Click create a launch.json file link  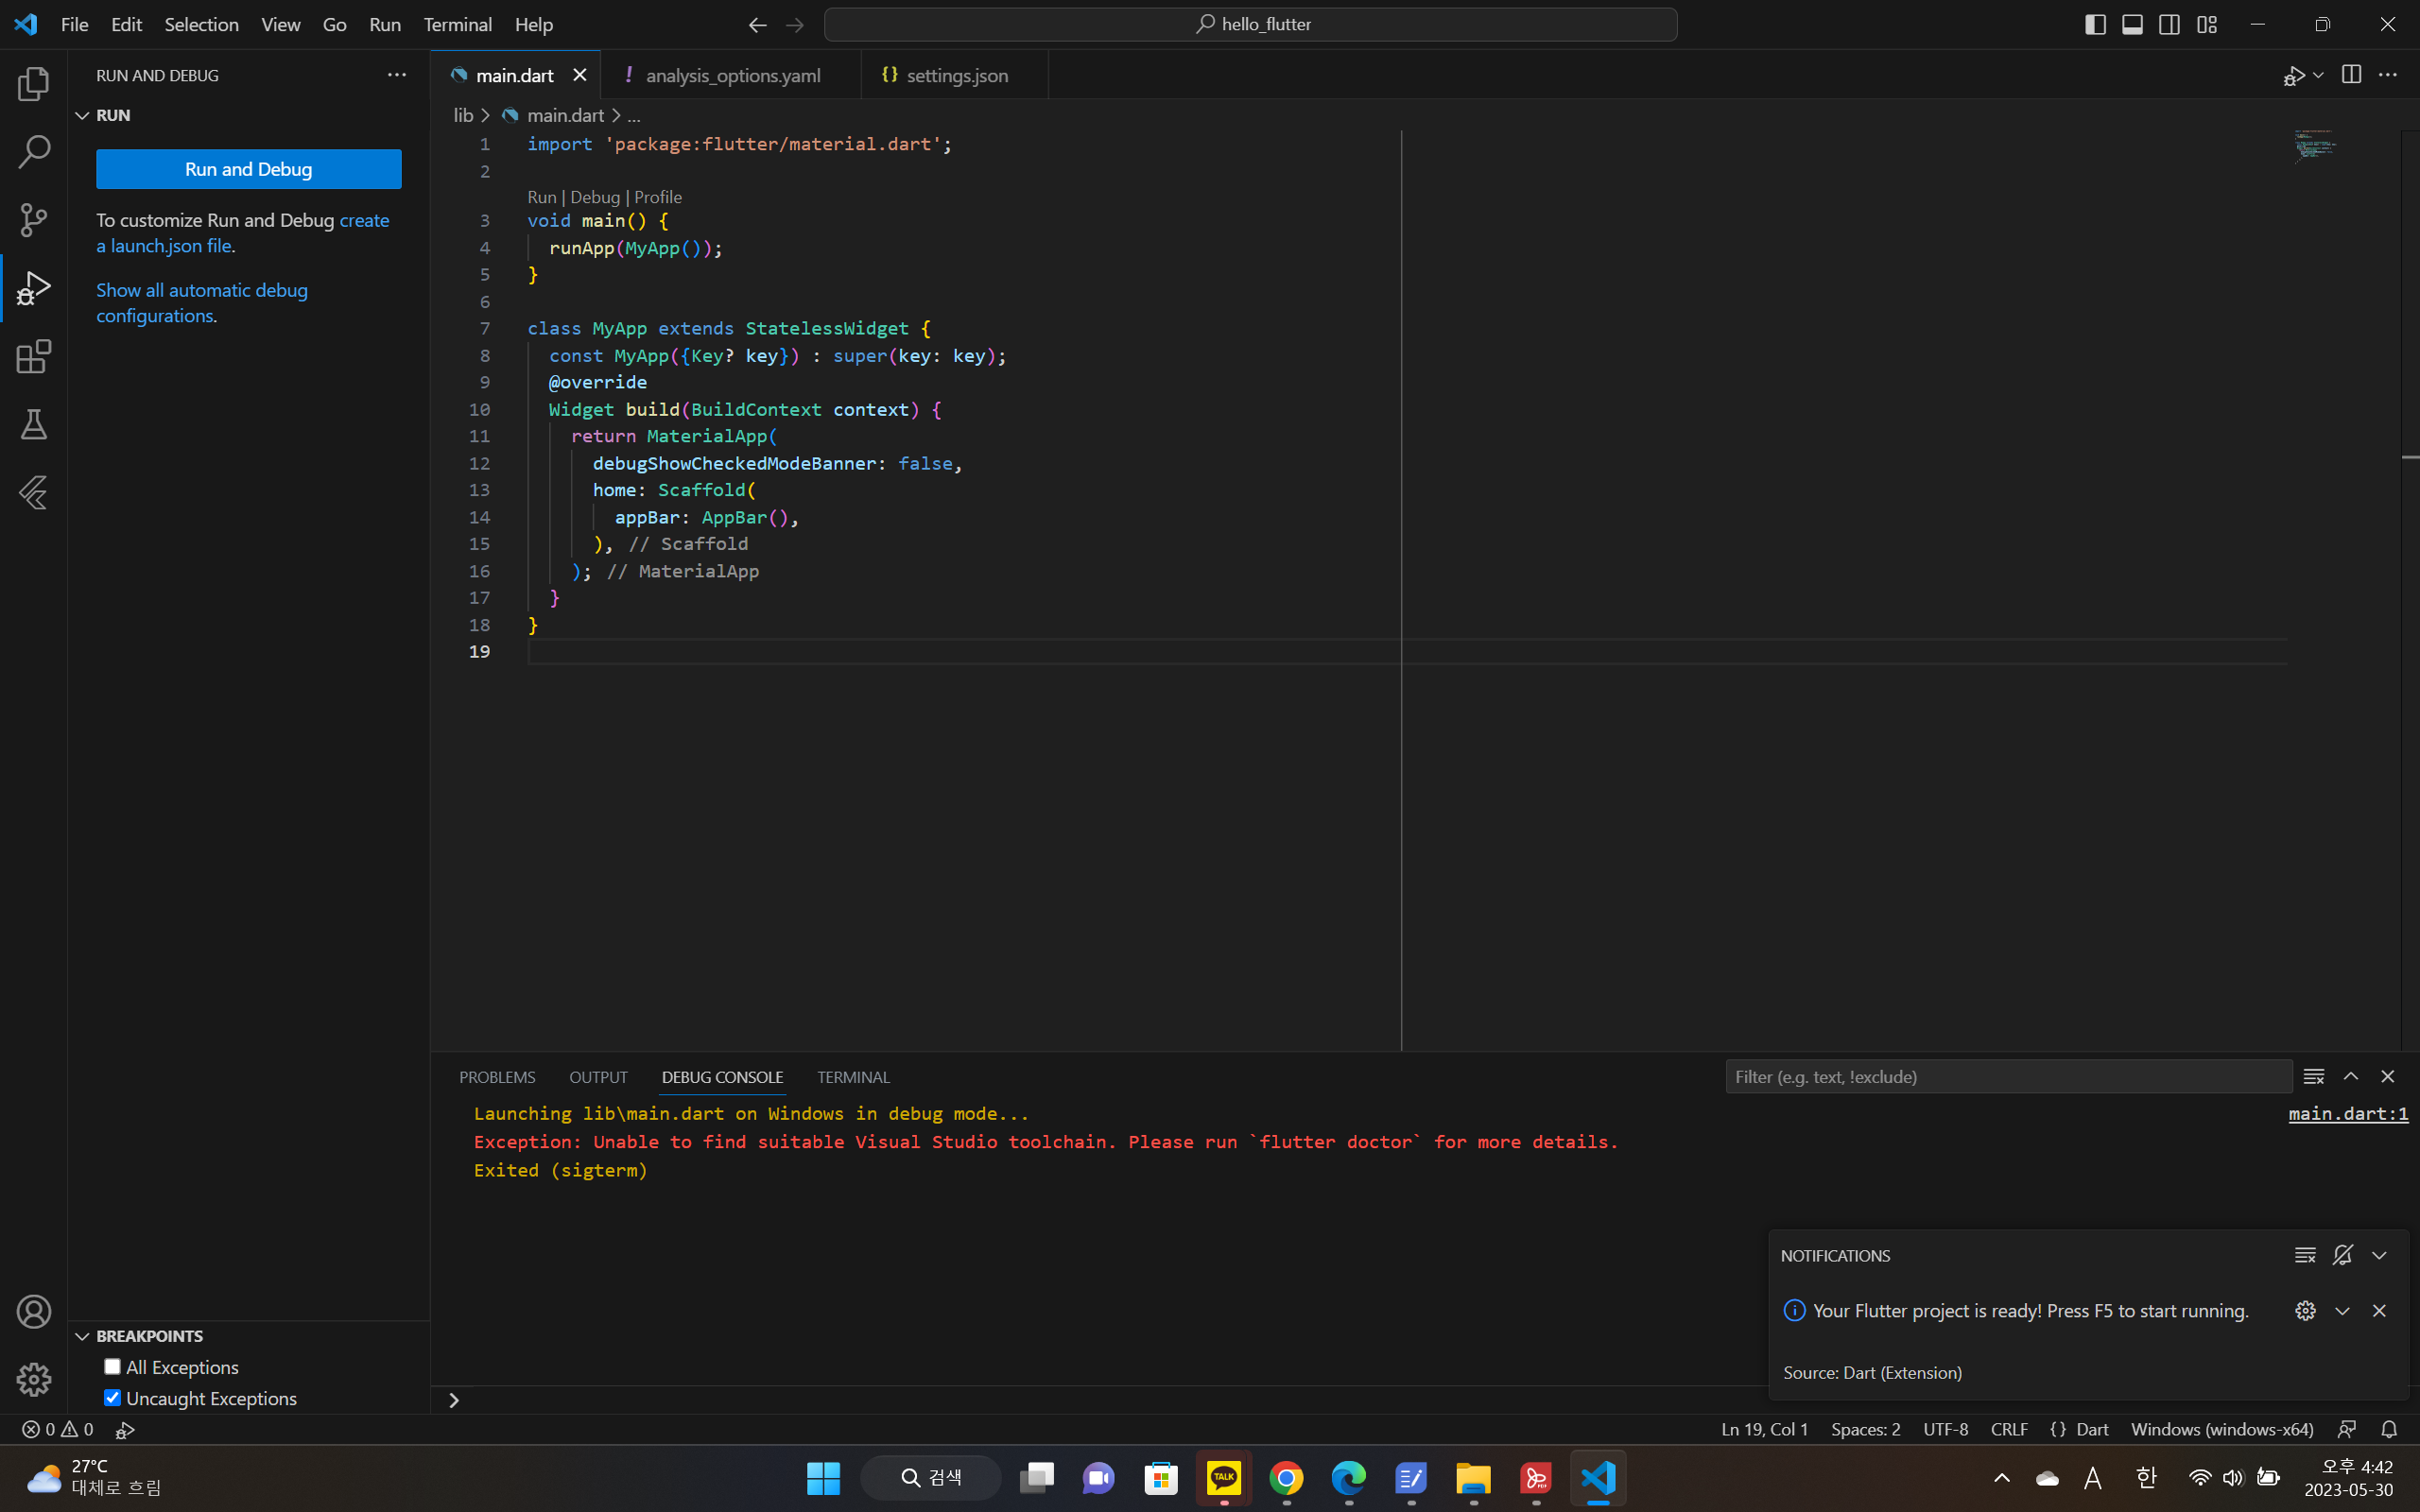tap(243, 233)
